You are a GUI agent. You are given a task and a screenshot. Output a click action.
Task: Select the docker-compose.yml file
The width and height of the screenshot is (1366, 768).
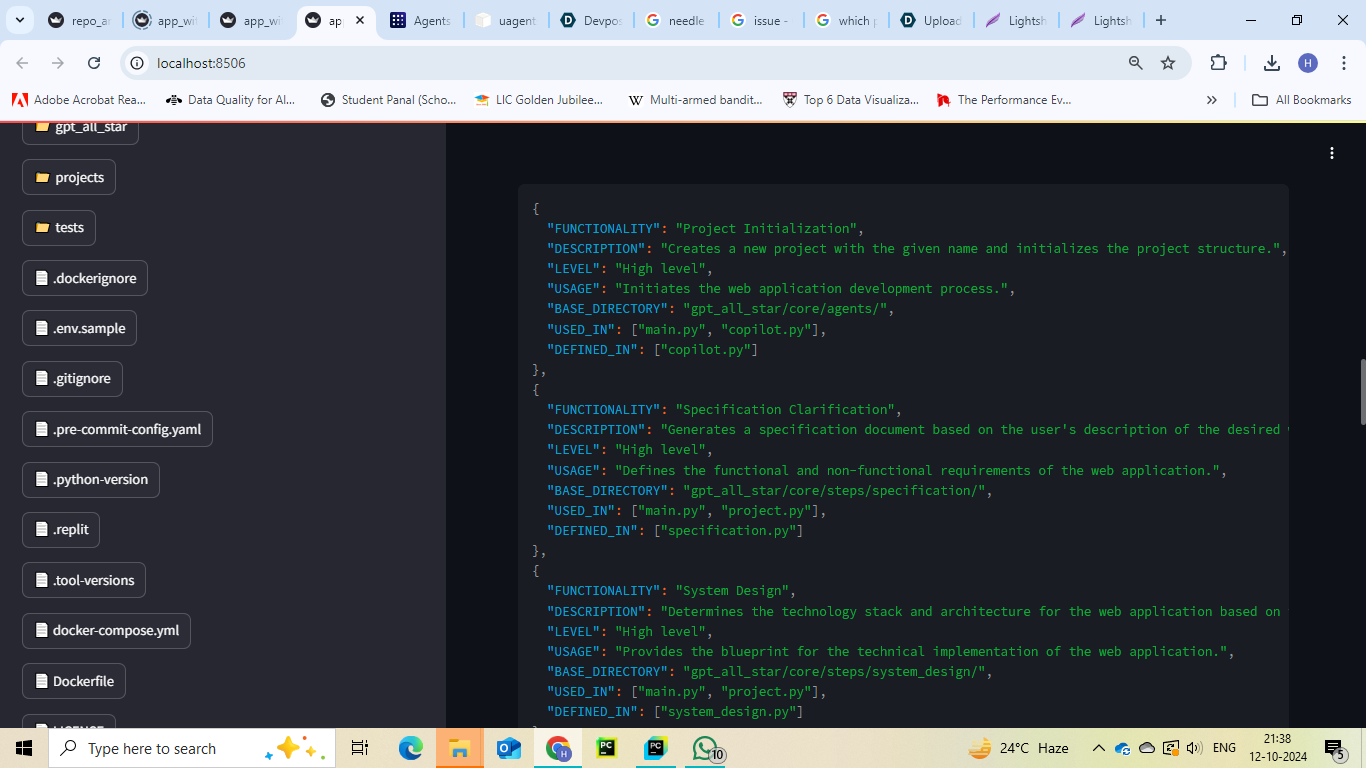click(106, 630)
